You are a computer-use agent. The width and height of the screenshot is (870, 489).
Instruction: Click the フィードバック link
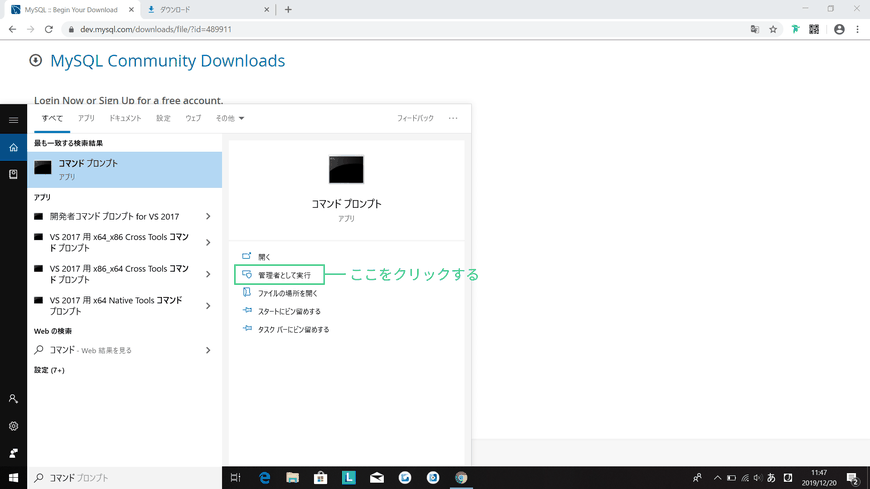[415, 118]
